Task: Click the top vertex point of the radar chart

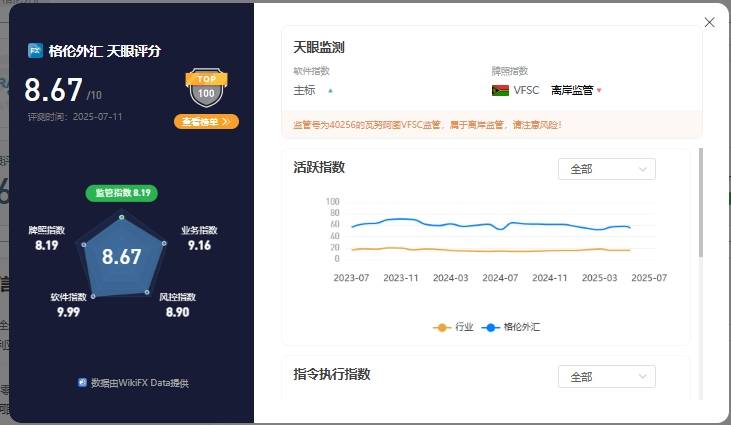Action: point(122,217)
